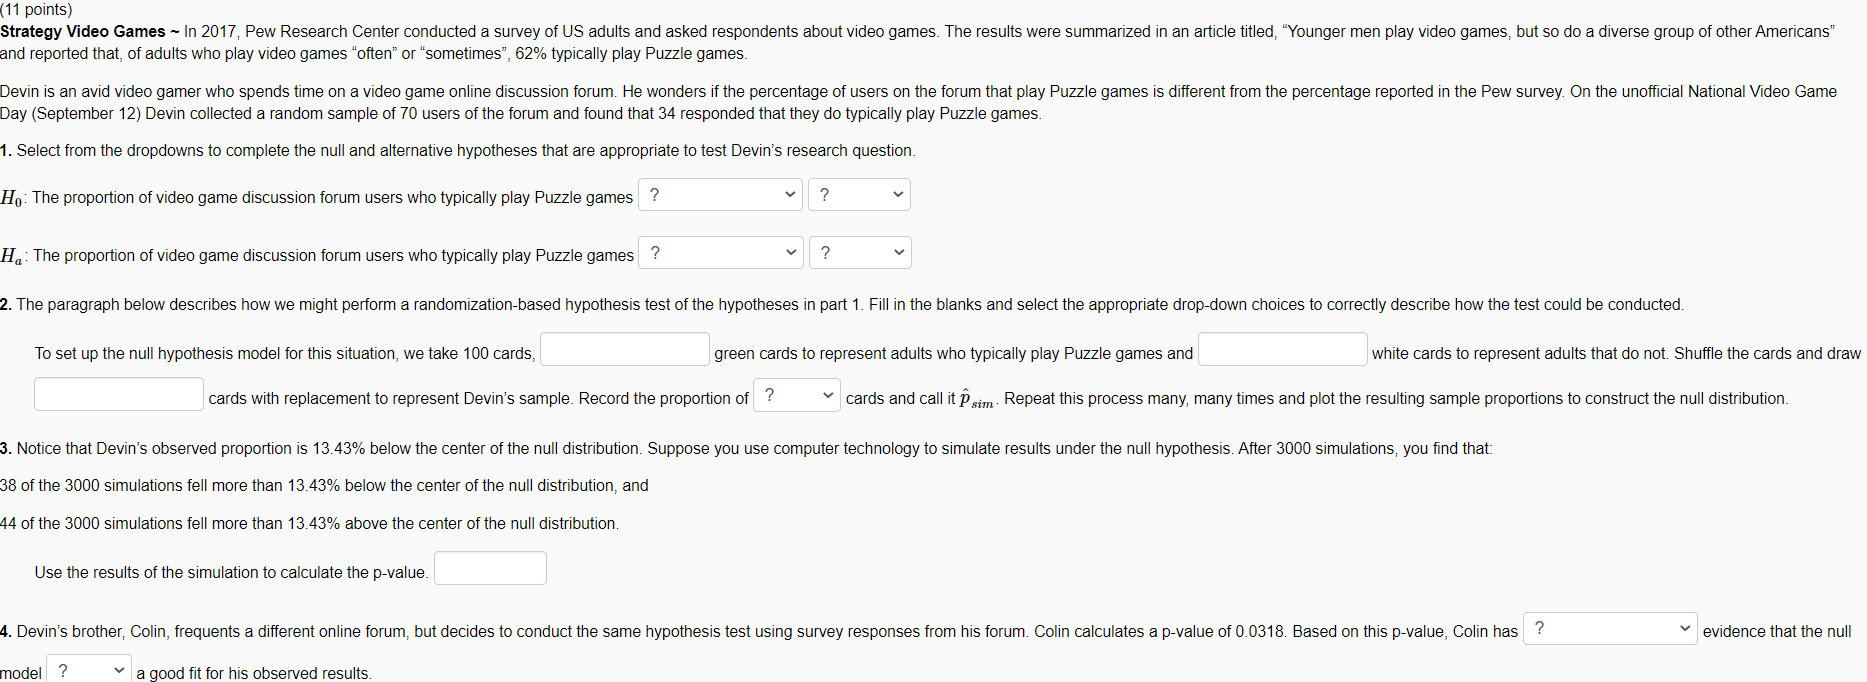Open second smaller dropdown in the H0 row
The width and height of the screenshot is (1867, 682).
(859, 195)
